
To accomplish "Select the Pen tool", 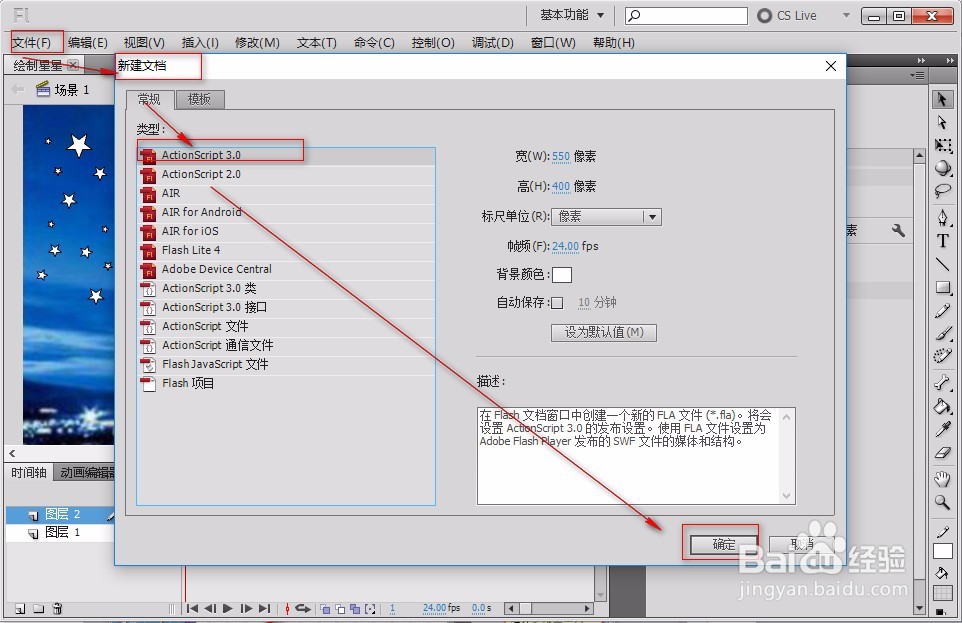I will 942,217.
